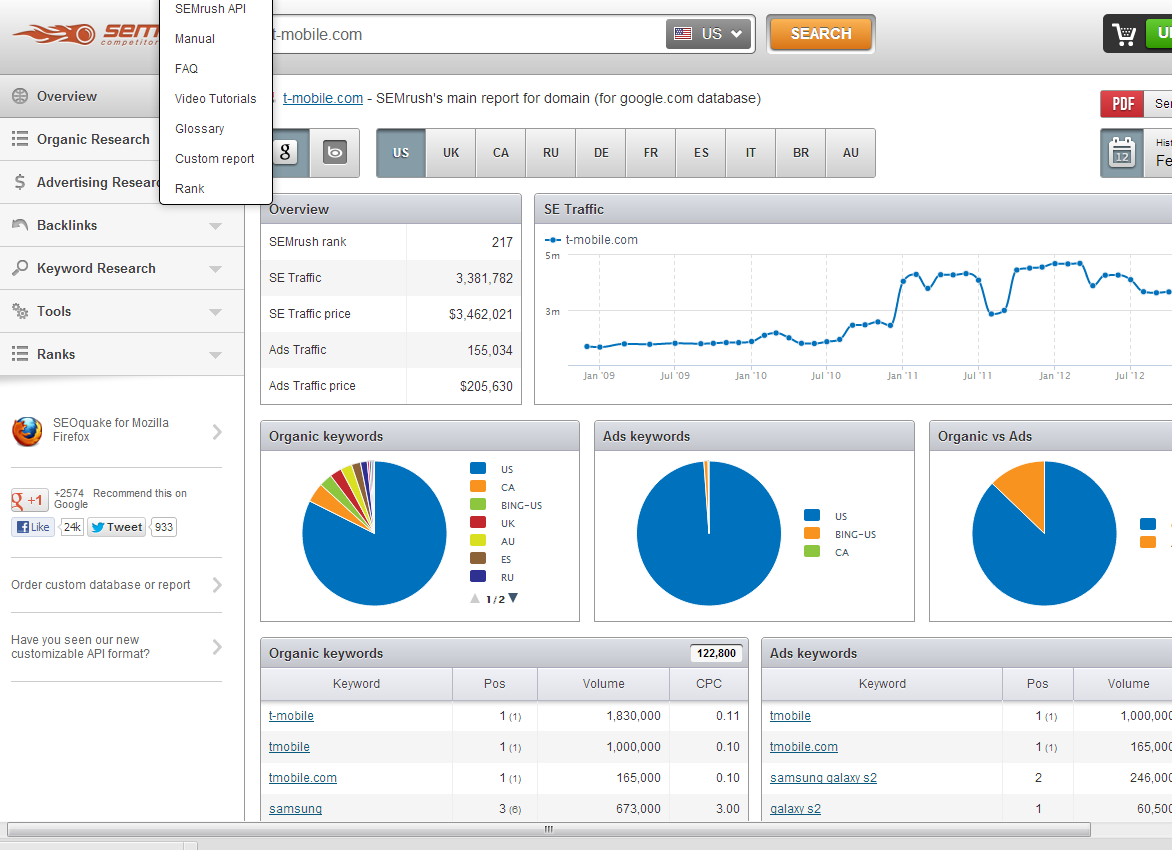Click the Overview globe icon in sidebar
This screenshot has width=1172, height=850.
click(x=20, y=96)
